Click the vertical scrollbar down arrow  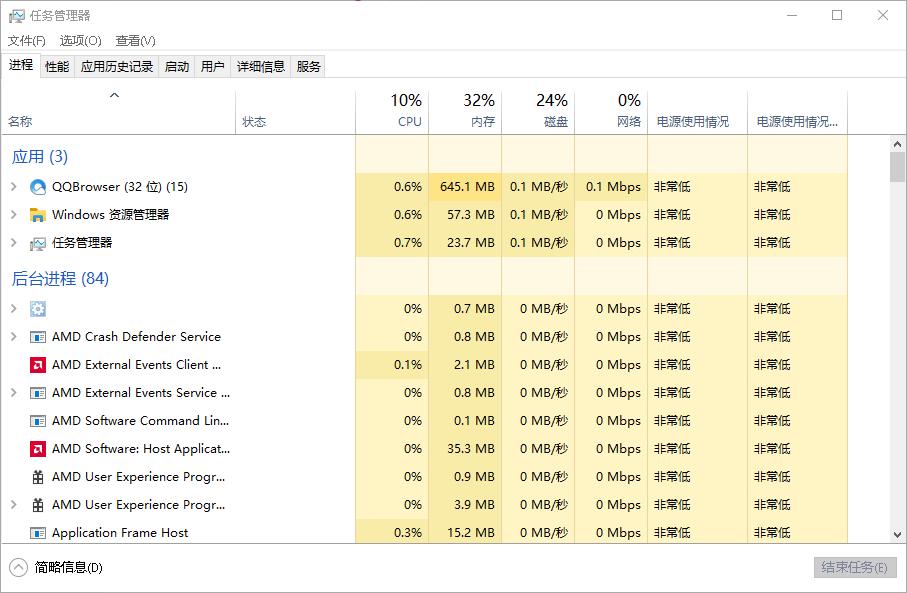897,535
